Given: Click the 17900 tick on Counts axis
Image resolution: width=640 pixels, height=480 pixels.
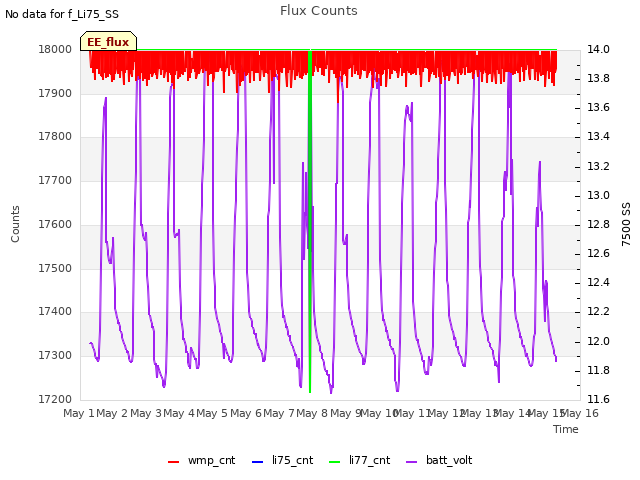Looking at the screenshot, I should [55, 93].
